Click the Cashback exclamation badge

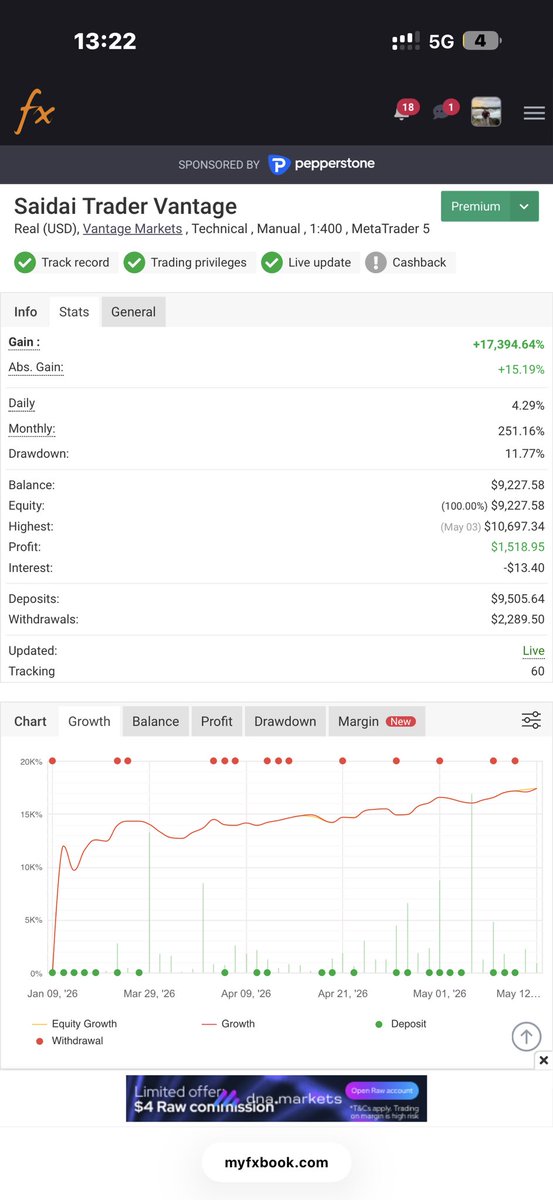pos(408,262)
